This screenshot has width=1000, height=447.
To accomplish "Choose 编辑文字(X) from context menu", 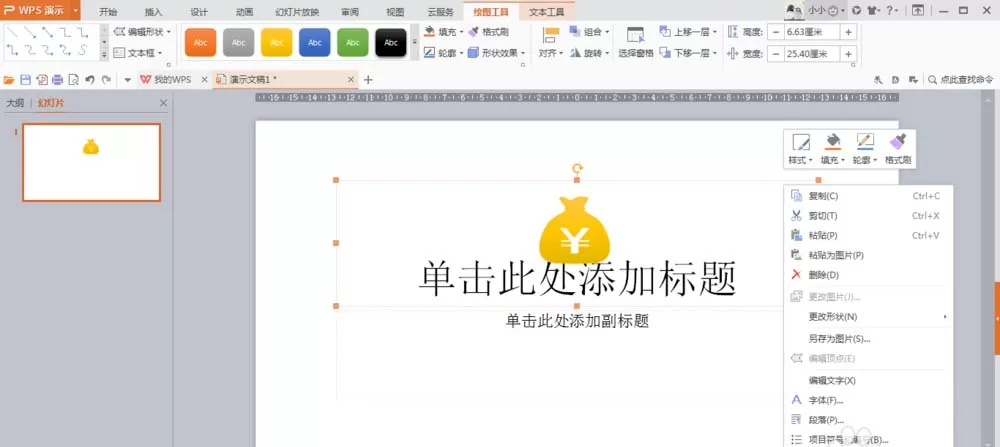I will pos(867,380).
